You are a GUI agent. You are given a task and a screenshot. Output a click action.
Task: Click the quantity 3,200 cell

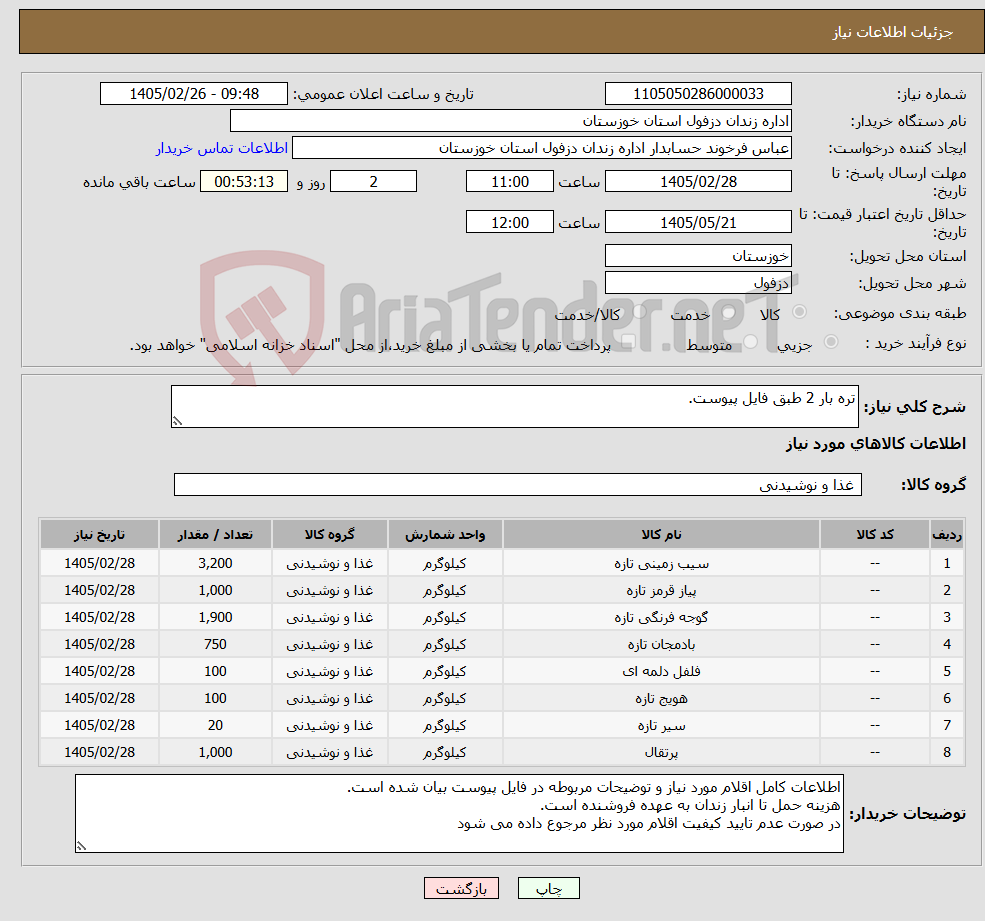coord(215,564)
